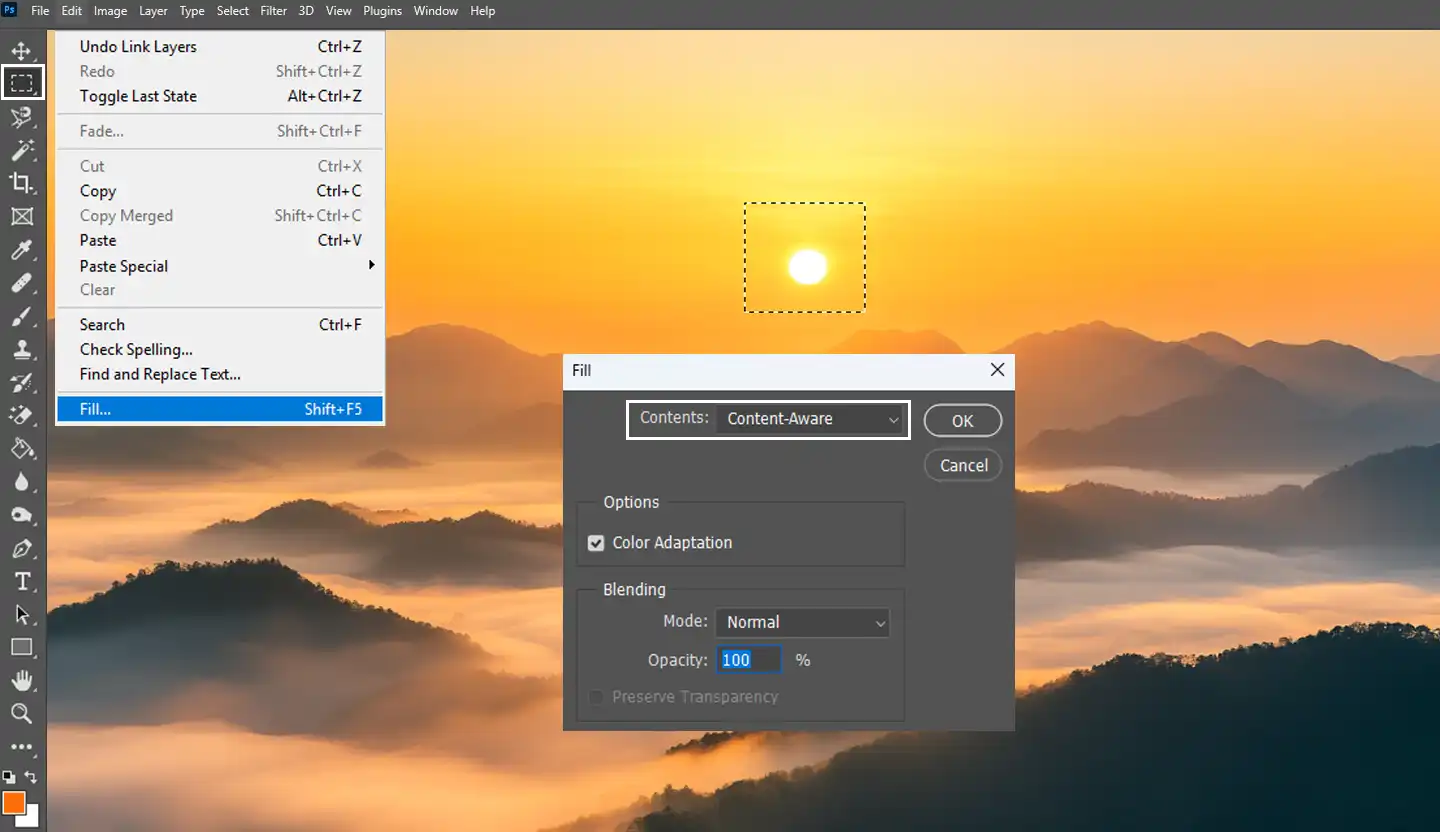Open the Filter menu
This screenshot has height=832, width=1440.
click(273, 11)
